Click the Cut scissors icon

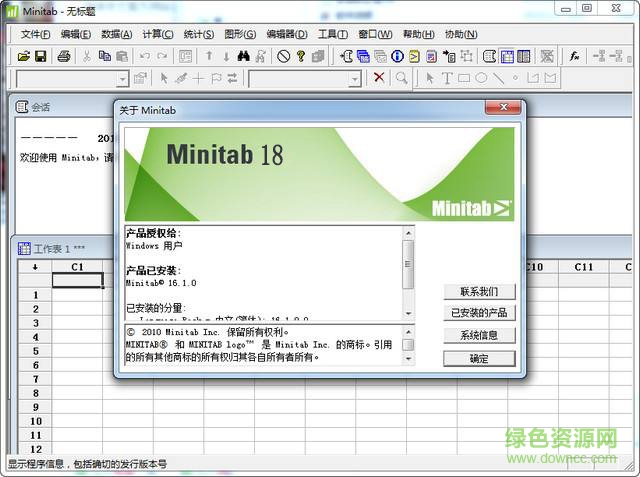point(87,56)
